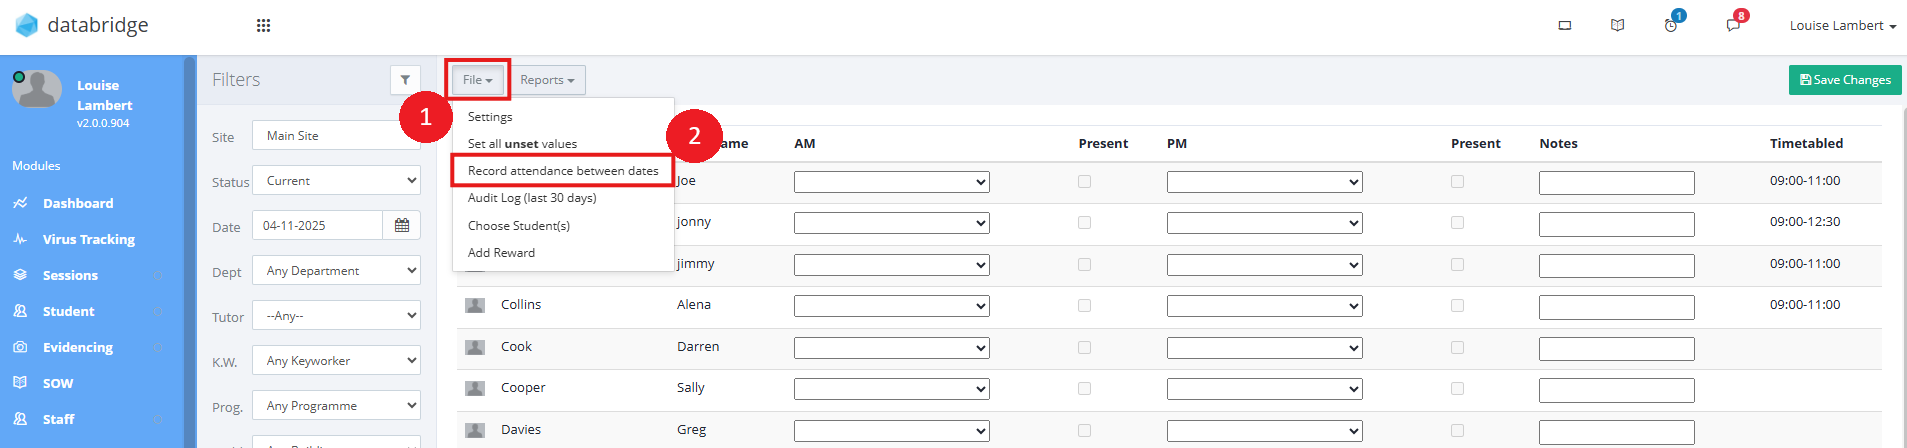Open Virus Tracking in the sidebar
This screenshot has height=448, width=1907.
click(88, 240)
